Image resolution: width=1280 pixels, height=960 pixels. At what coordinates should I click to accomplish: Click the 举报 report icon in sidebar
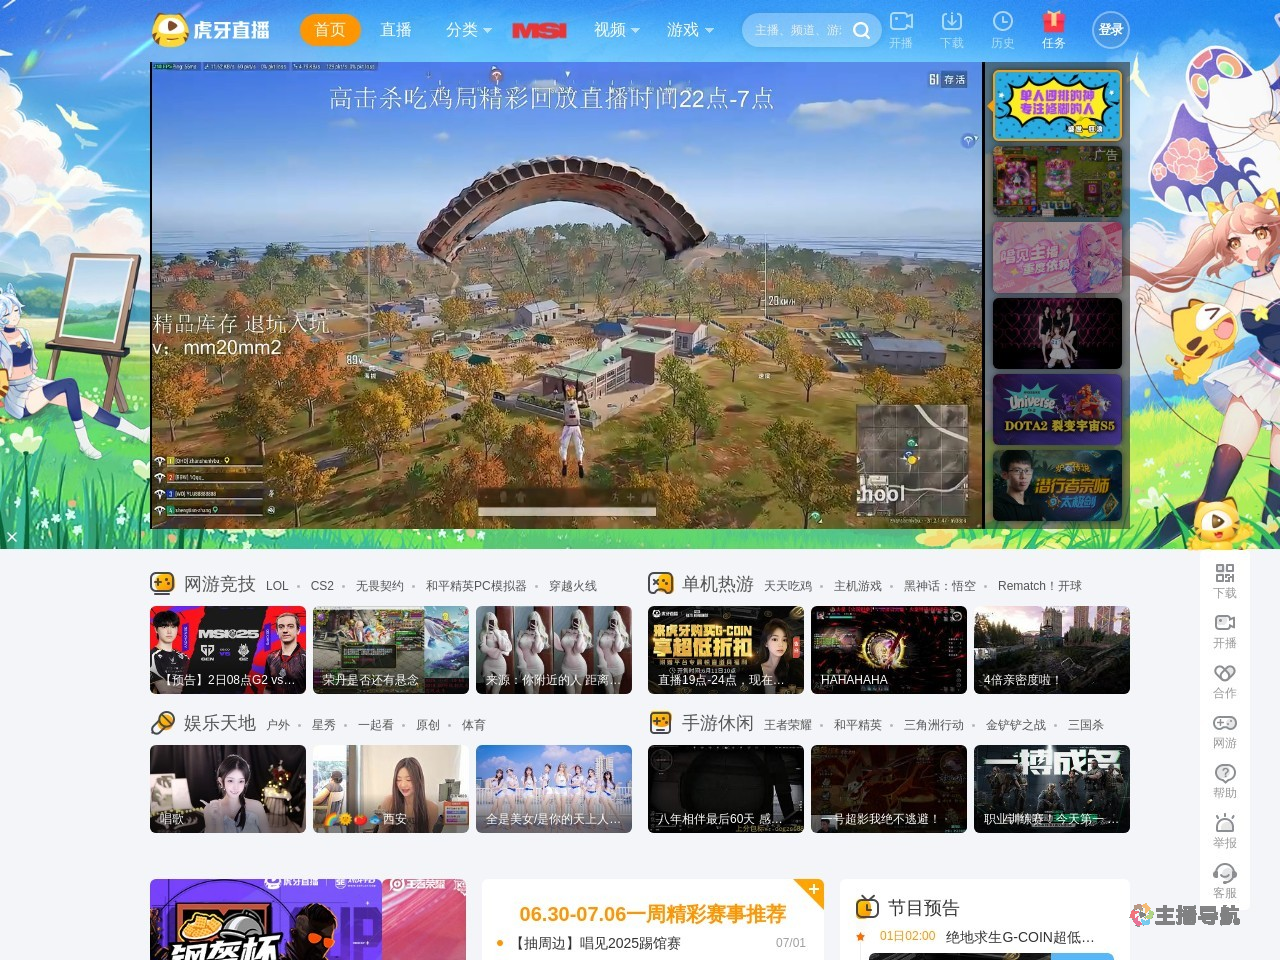(x=1225, y=822)
